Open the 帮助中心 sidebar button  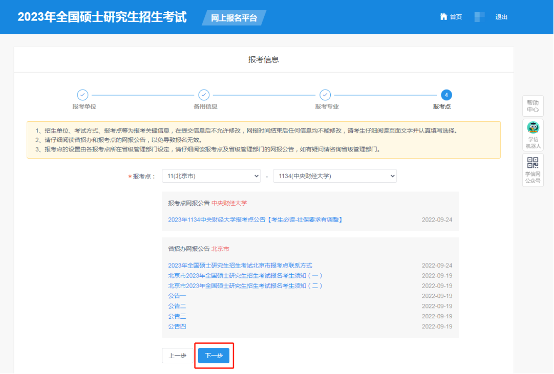533,106
